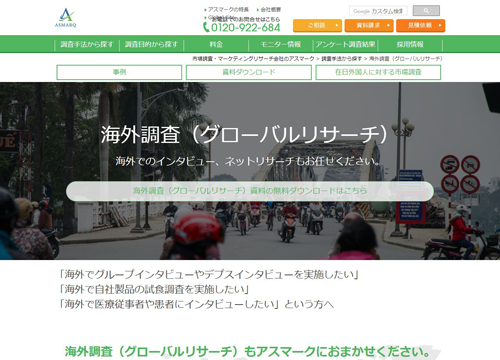Open the 料金 menu item
This screenshot has width=500, height=360.
click(x=216, y=44)
